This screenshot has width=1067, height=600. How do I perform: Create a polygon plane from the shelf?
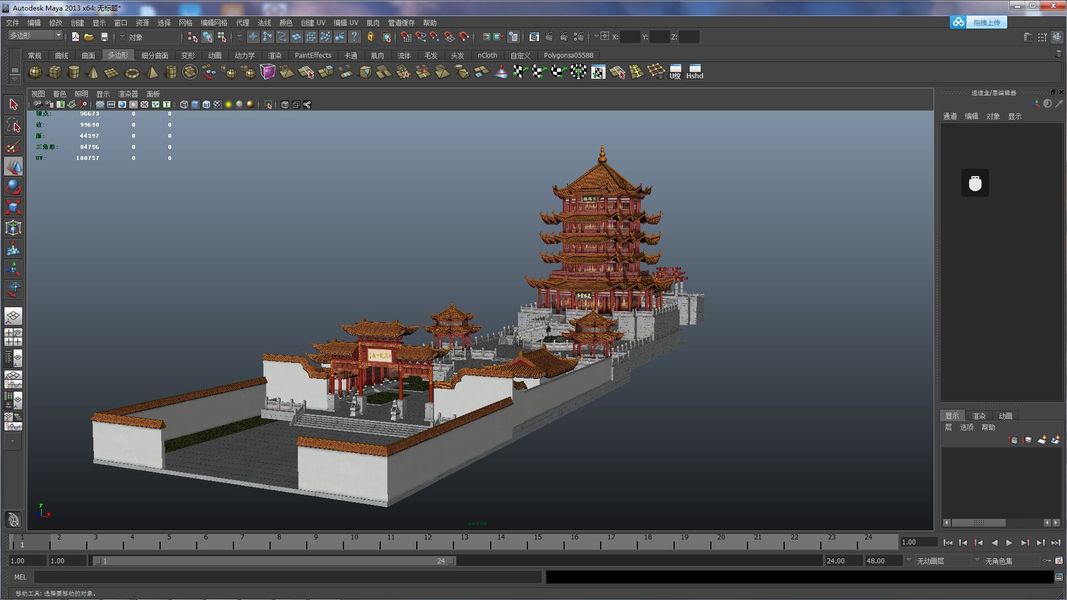point(112,72)
